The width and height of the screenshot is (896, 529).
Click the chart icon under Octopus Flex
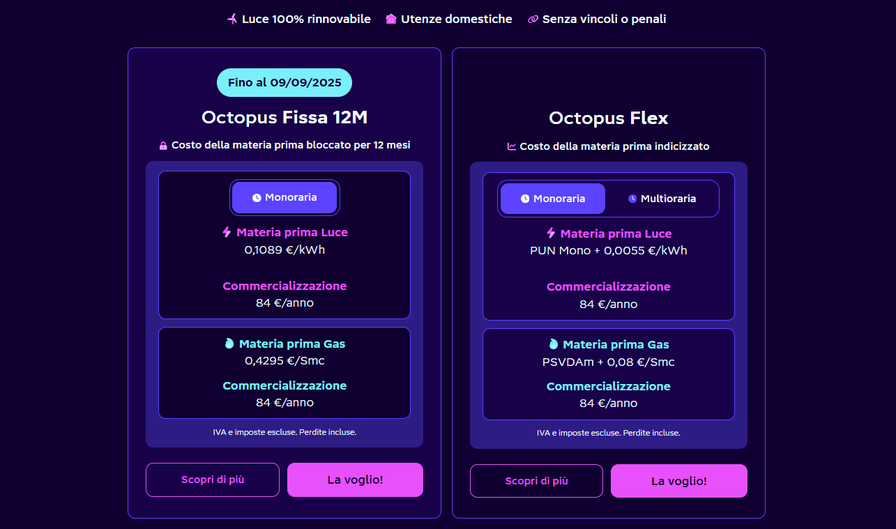(512, 147)
